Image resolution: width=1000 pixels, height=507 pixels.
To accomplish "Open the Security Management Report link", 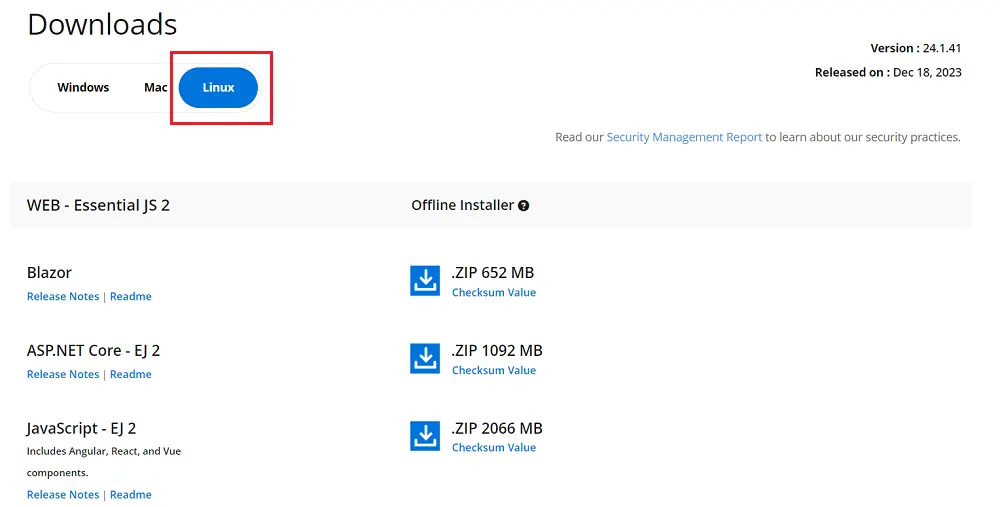I will [684, 137].
